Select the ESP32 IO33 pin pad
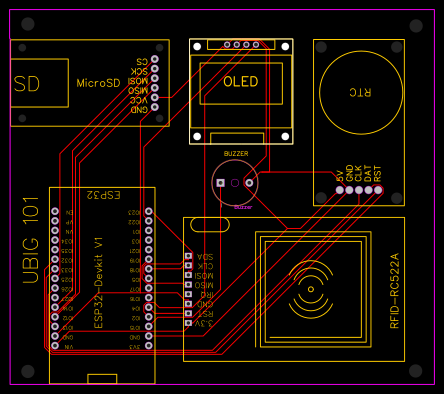The height and width of the screenshot is (394, 444). coord(55,269)
